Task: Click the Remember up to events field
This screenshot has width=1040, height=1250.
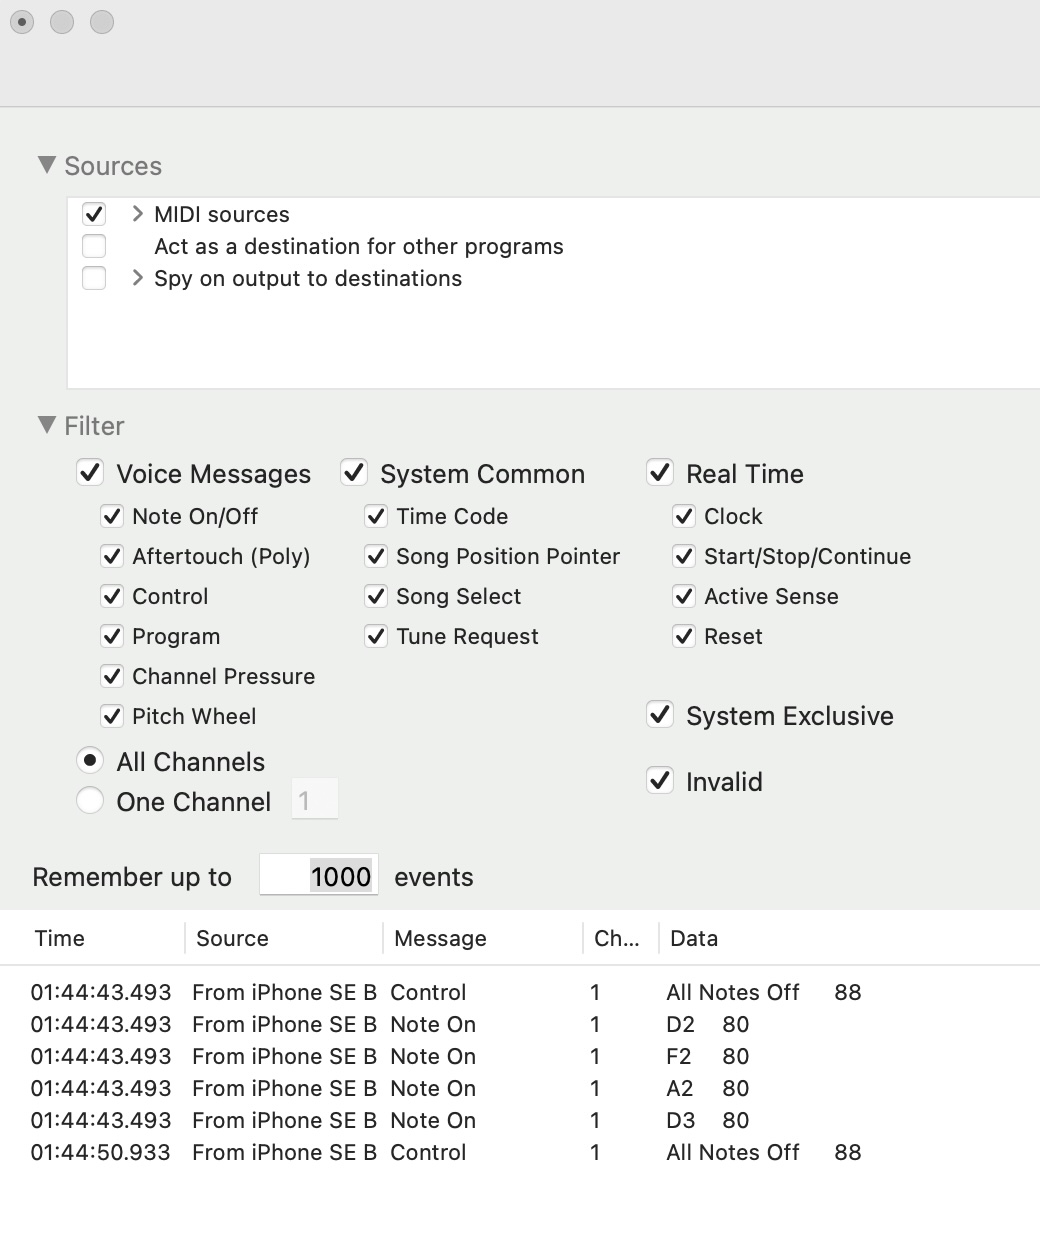Action: coord(319,876)
